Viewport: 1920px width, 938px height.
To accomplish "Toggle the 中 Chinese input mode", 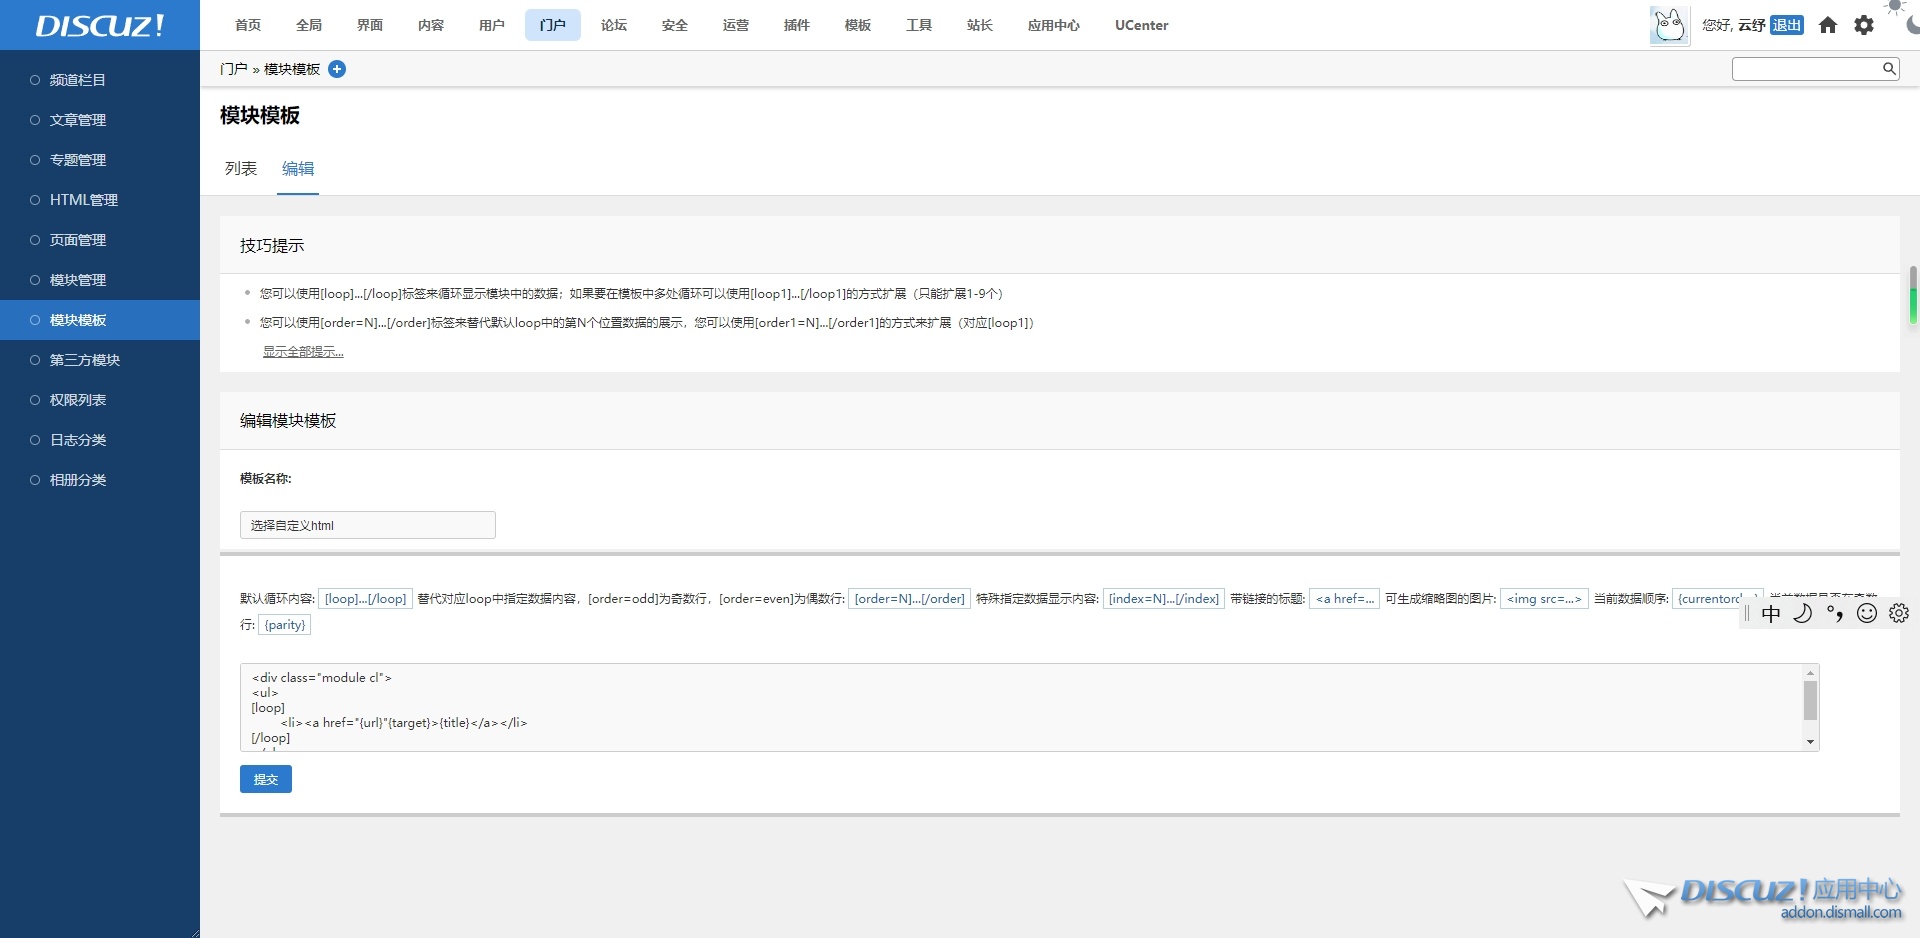I will [1771, 614].
